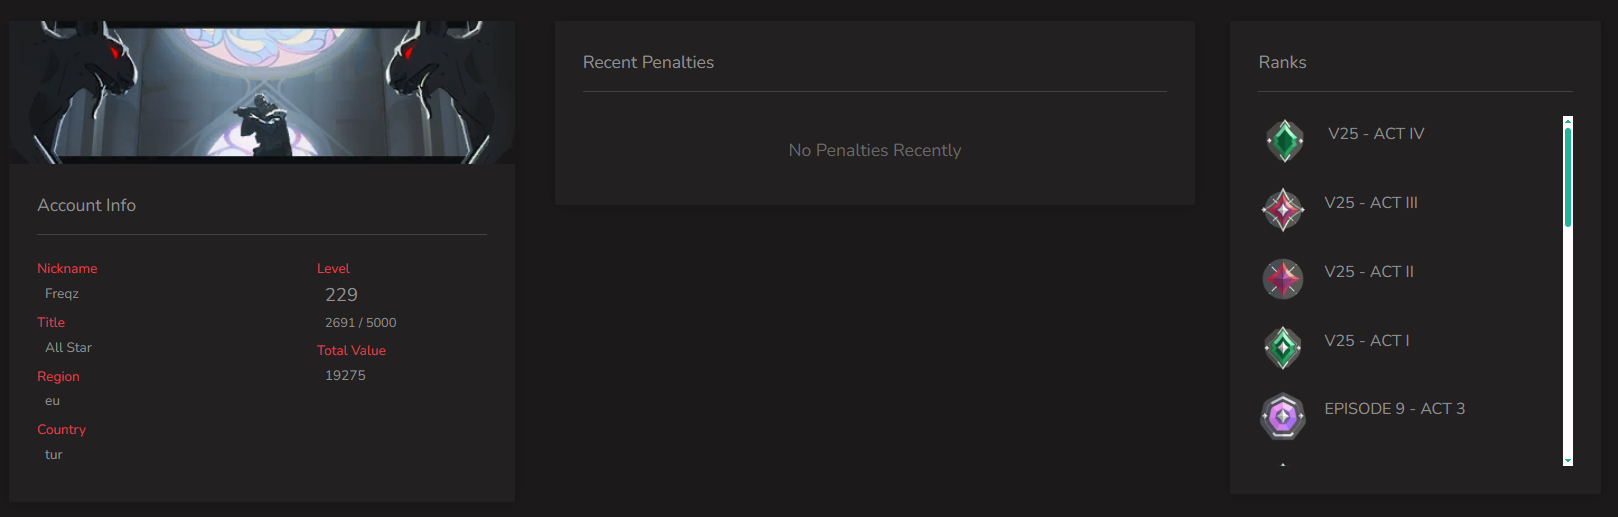Click the level number 229
1618x517 pixels.
coord(341,295)
